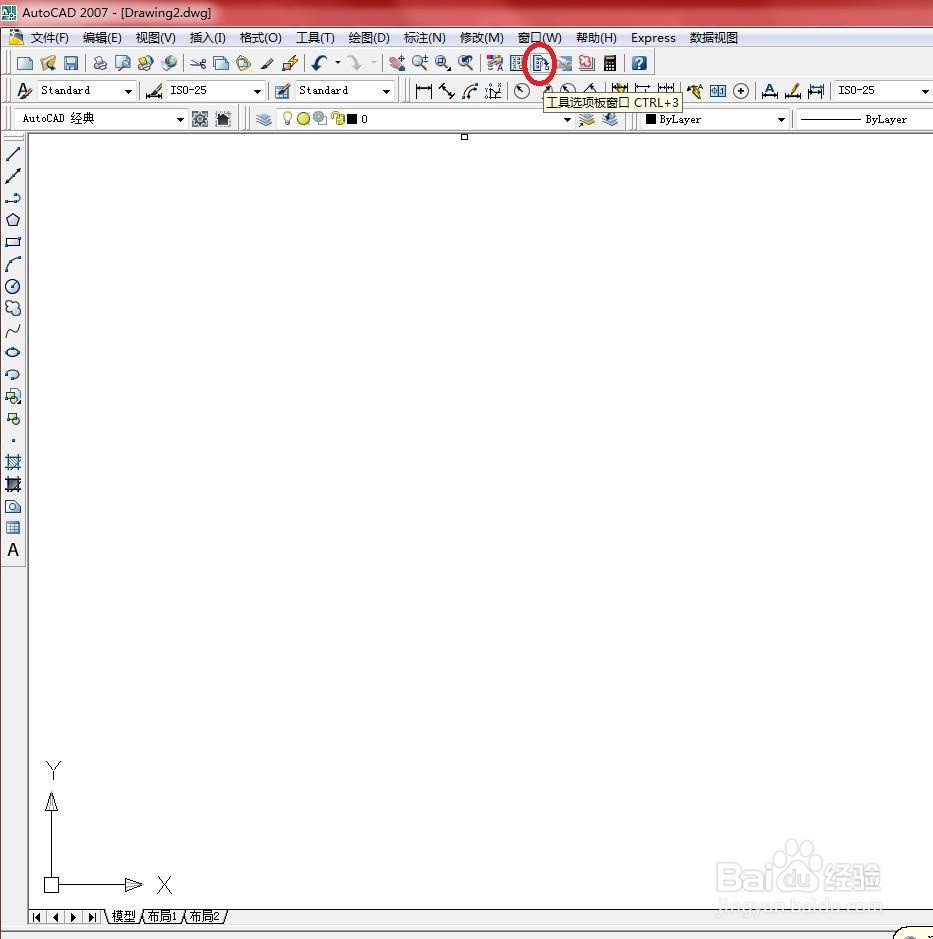Expand the undo history dropdown arrow
933x939 pixels.
338,62
